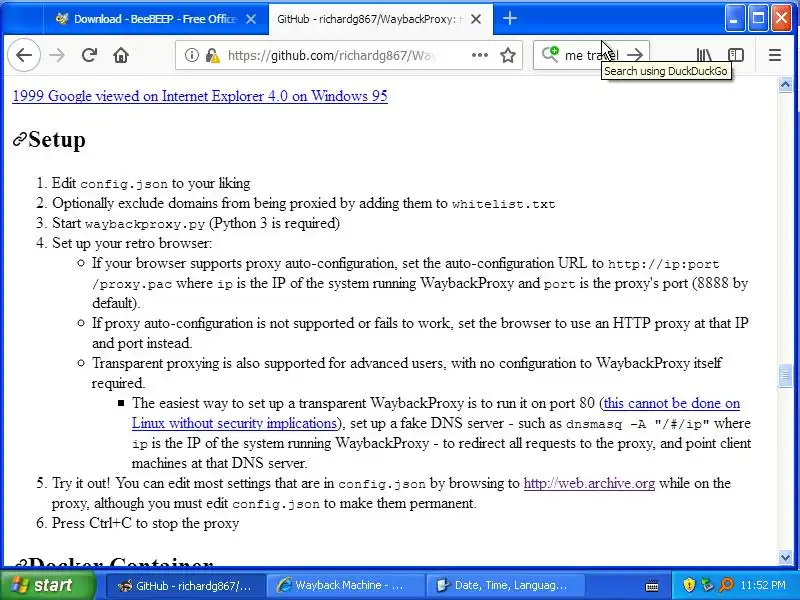The height and width of the screenshot is (600, 800).
Task: Go back to the previous page
Action: click(x=24, y=55)
